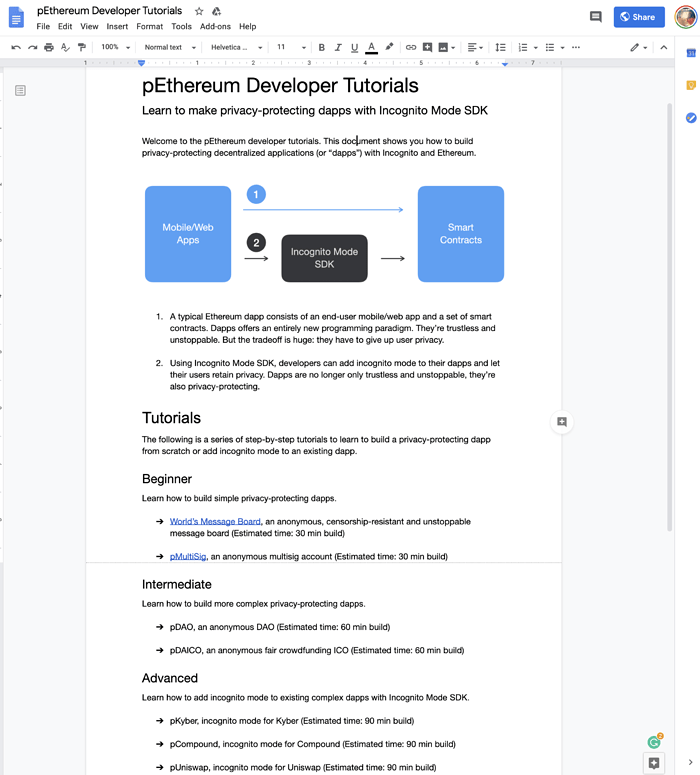Screen dimensions: 700x775
Task: Open the text alignment dropdown
Action: (x=475, y=47)
